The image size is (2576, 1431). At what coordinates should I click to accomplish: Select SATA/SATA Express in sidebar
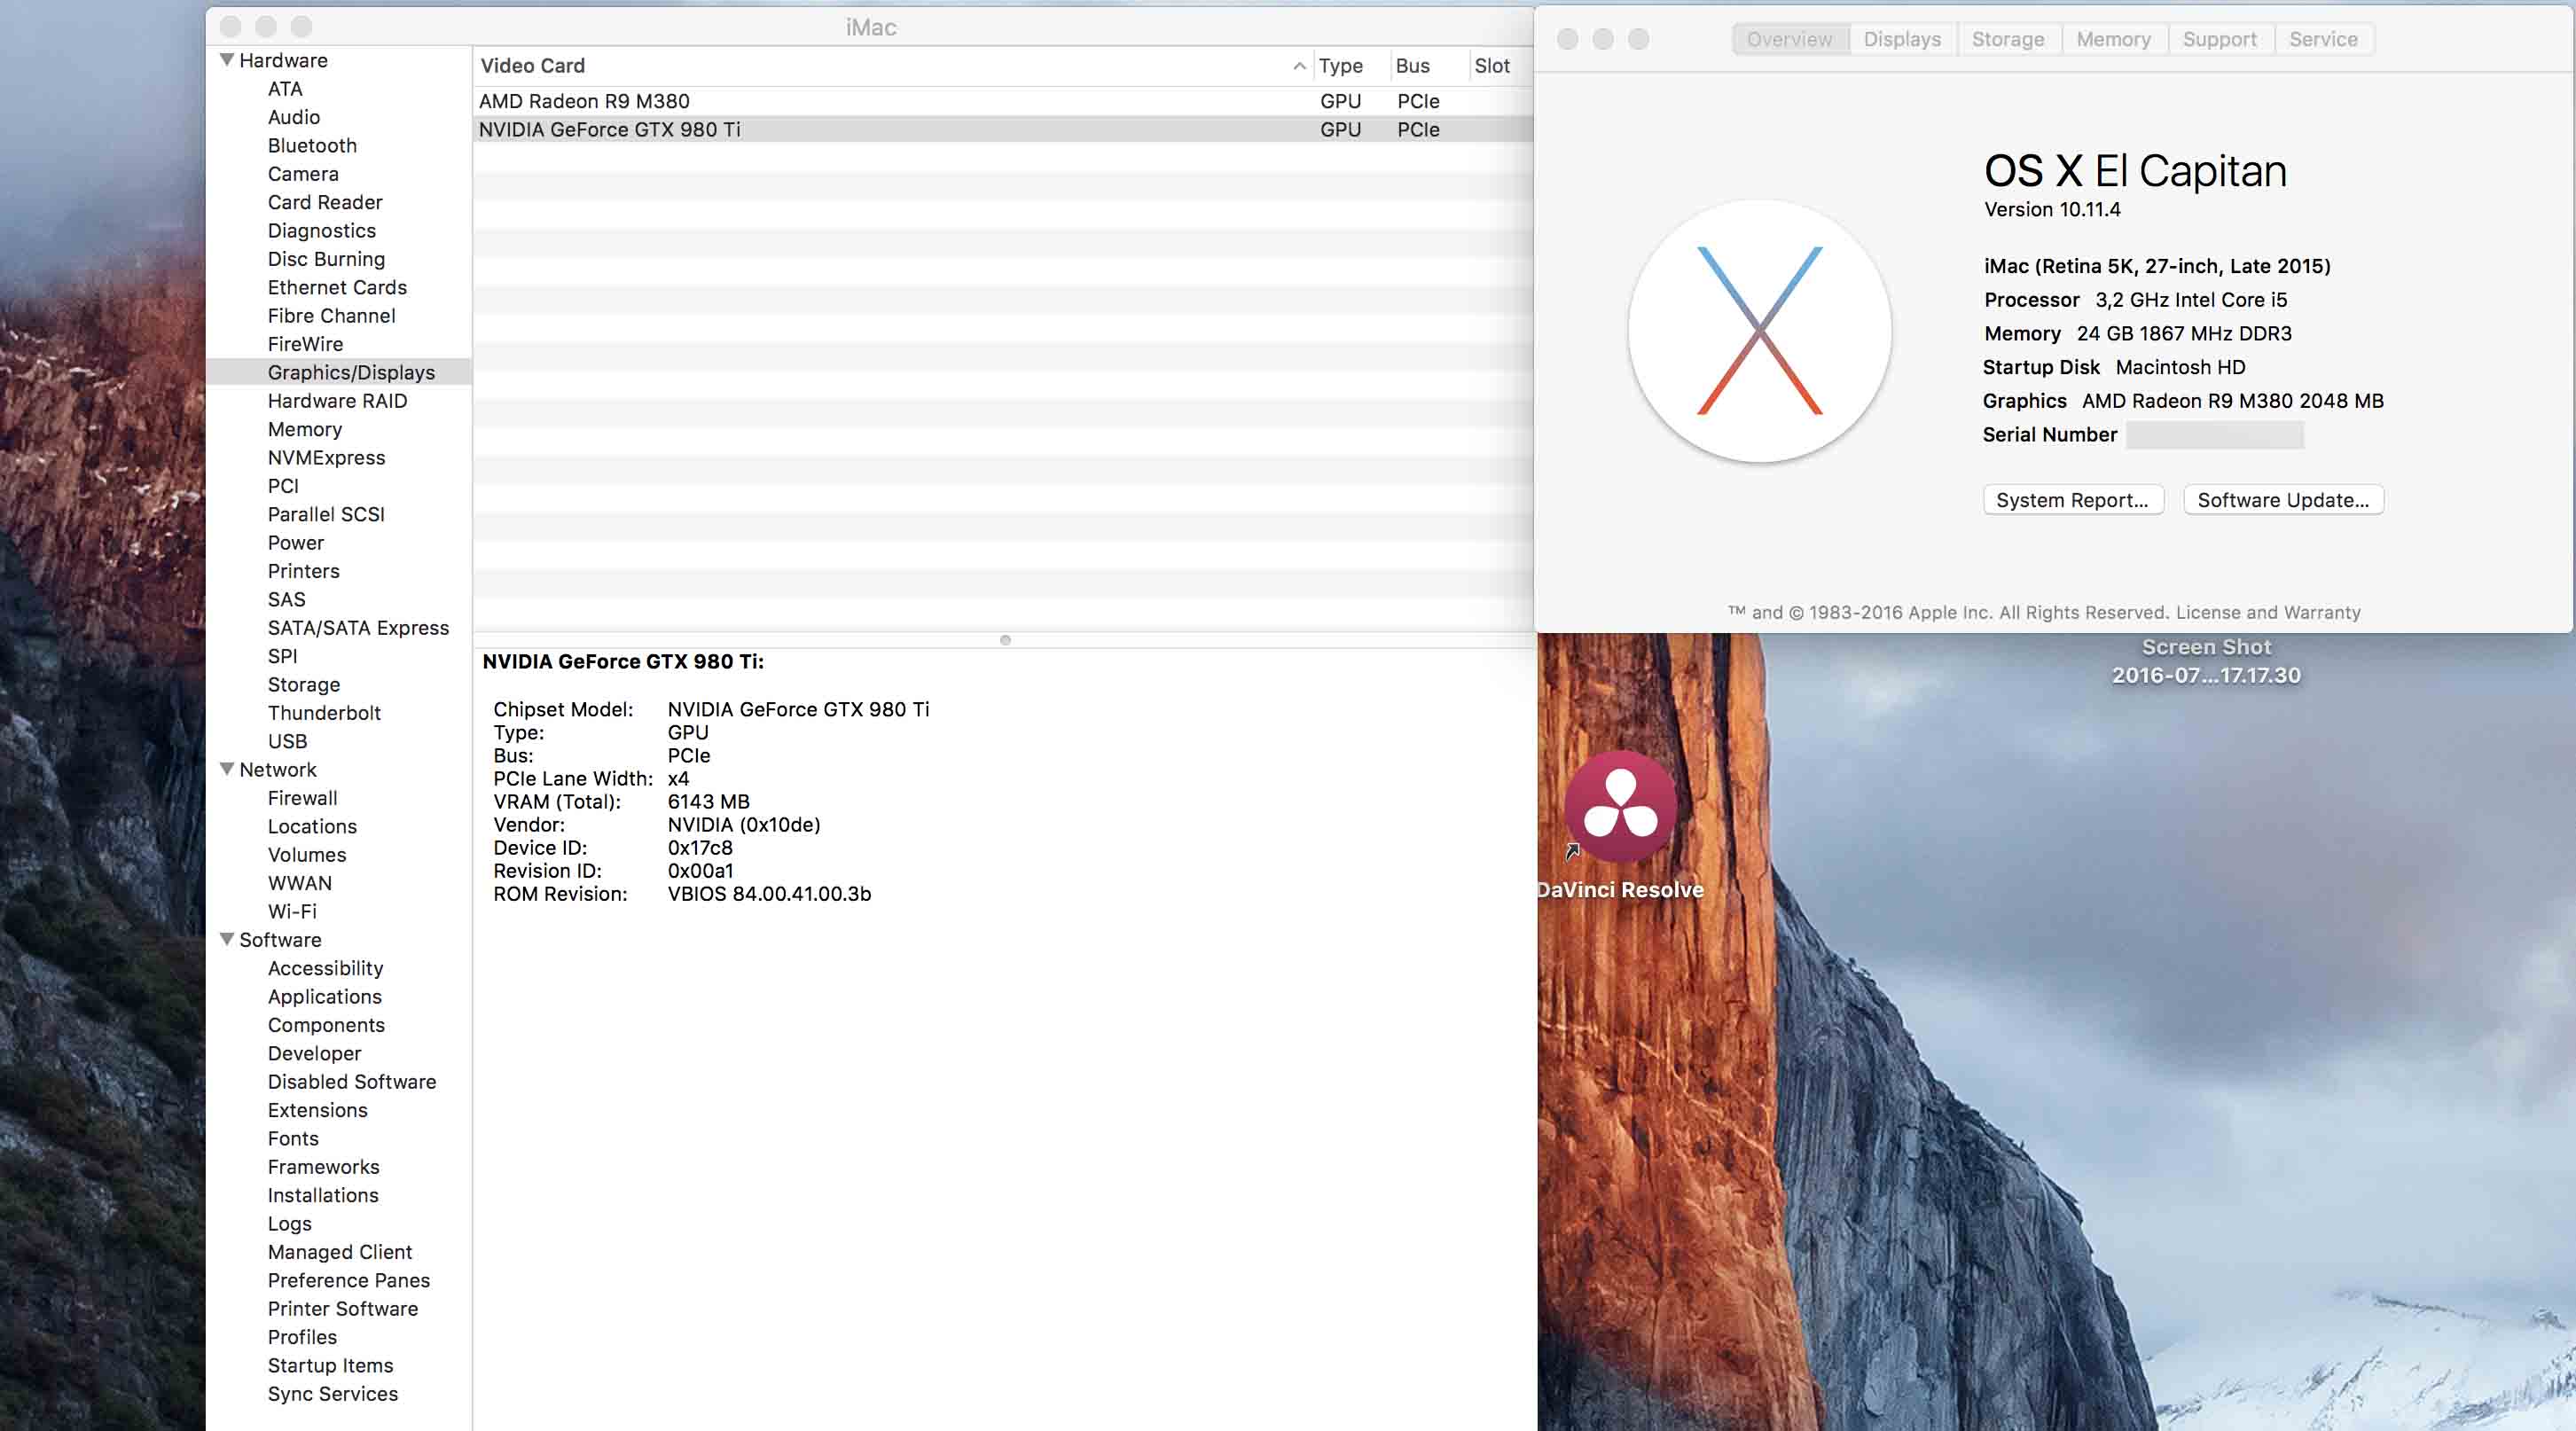(358, 628)
